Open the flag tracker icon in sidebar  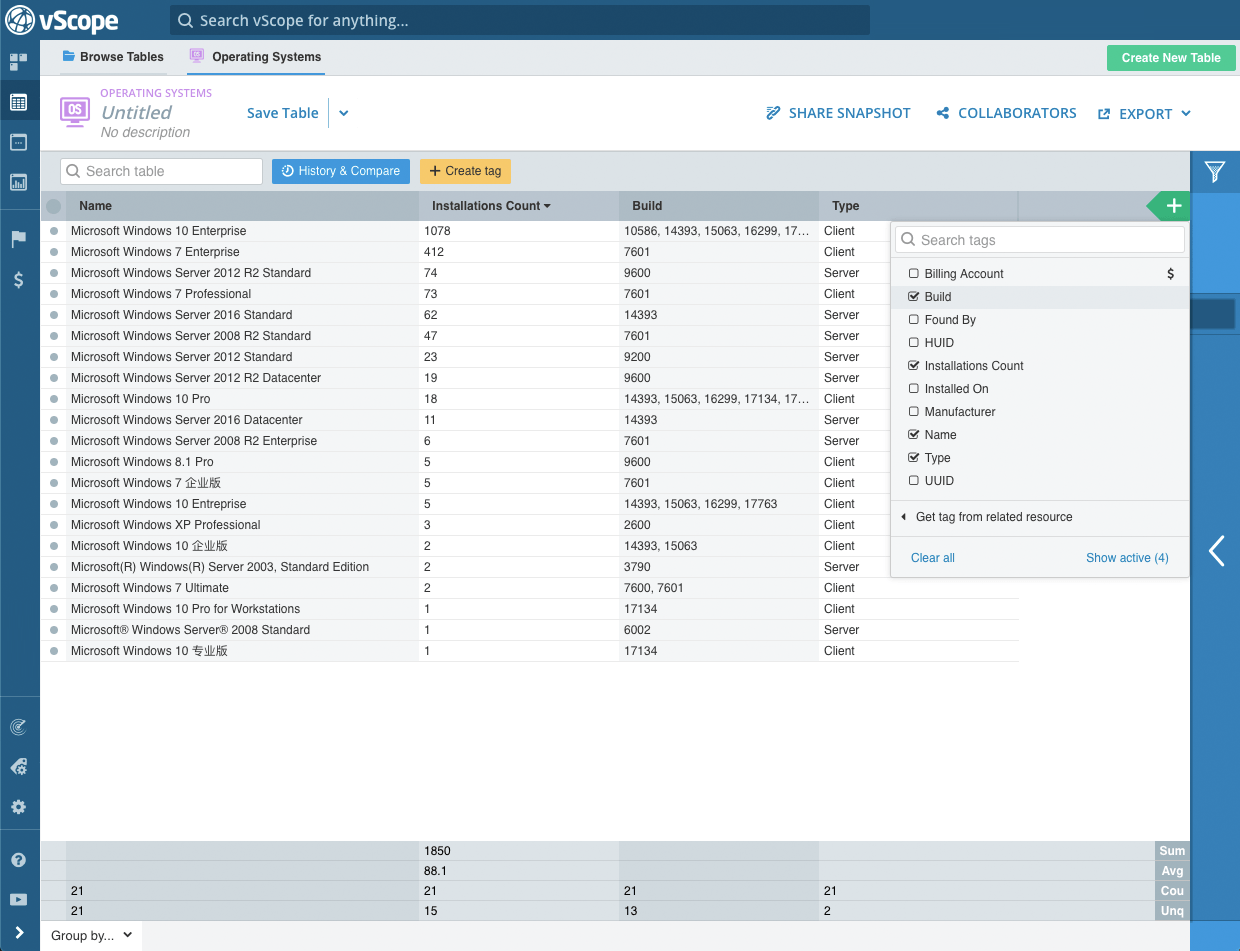click(18, 239)
